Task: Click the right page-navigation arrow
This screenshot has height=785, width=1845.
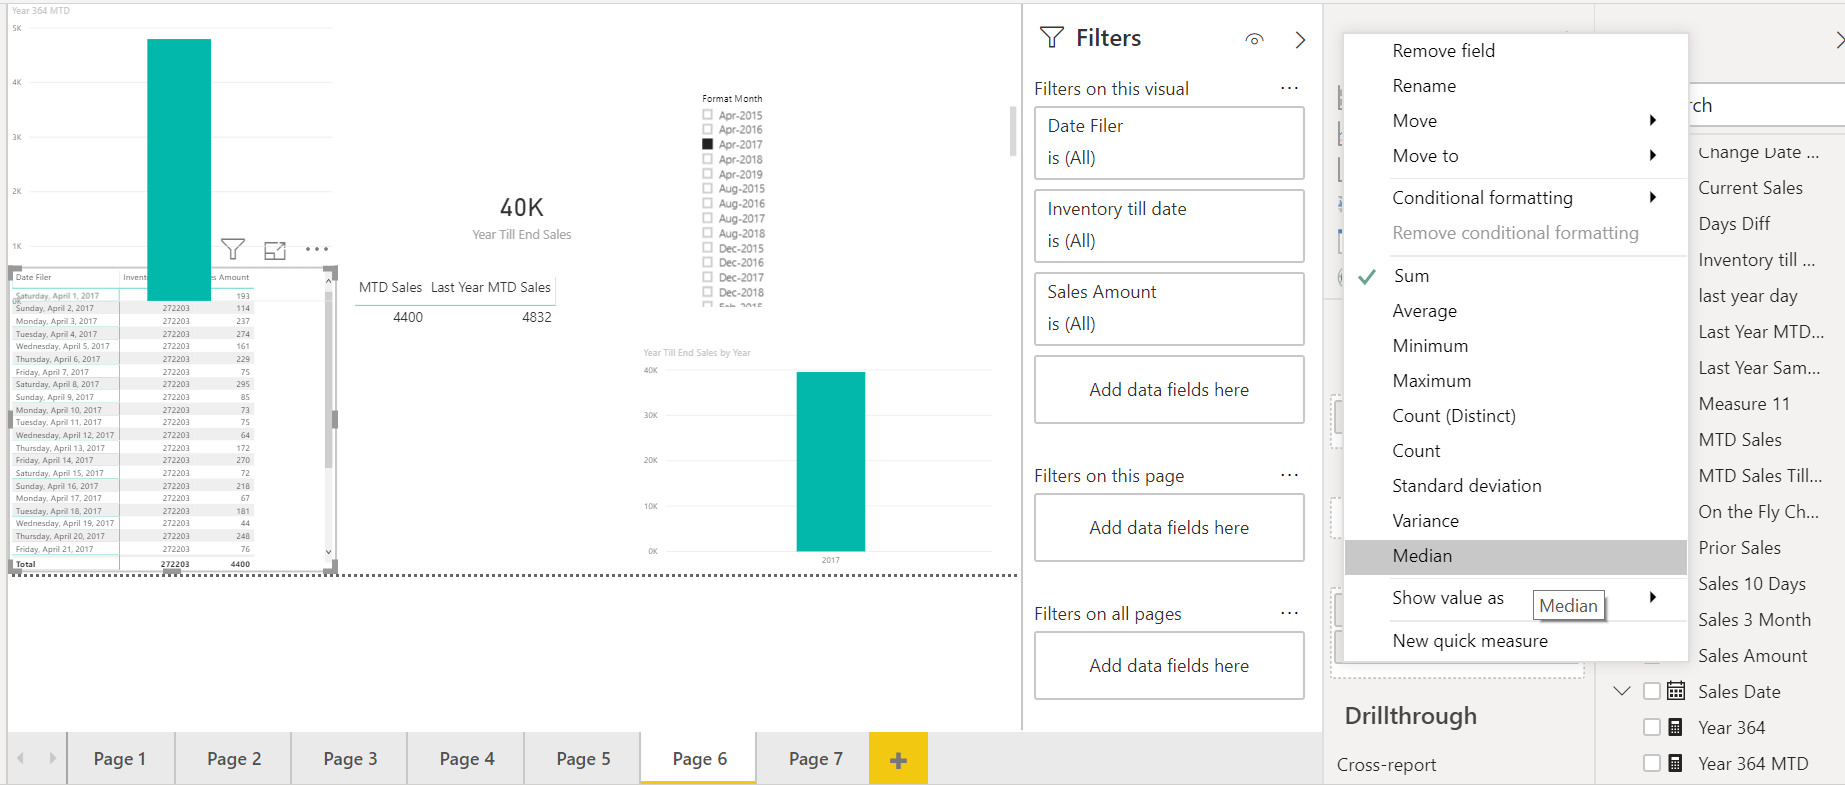Action: (53, 758)
